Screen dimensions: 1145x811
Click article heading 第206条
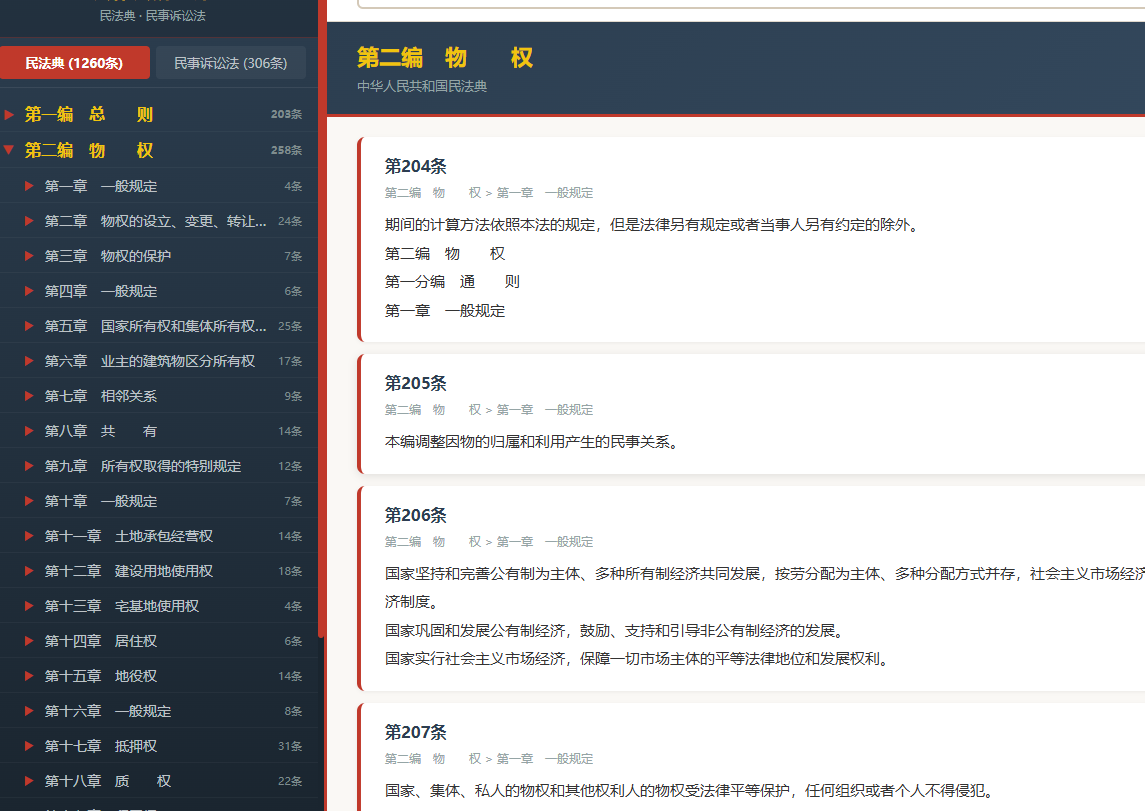[x=416, y=515]
